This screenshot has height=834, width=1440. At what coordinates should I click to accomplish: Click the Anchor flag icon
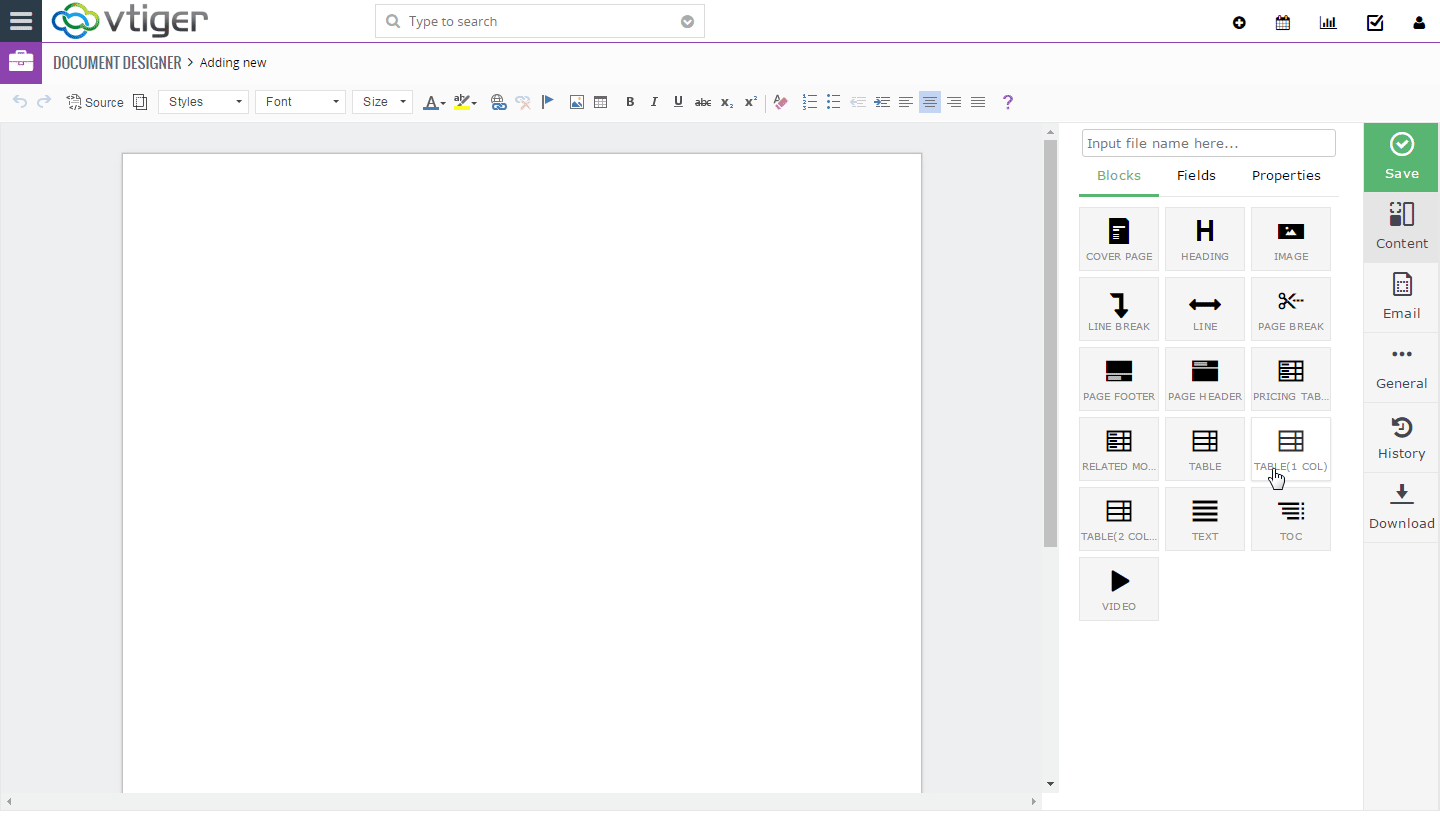click(547, 102)
